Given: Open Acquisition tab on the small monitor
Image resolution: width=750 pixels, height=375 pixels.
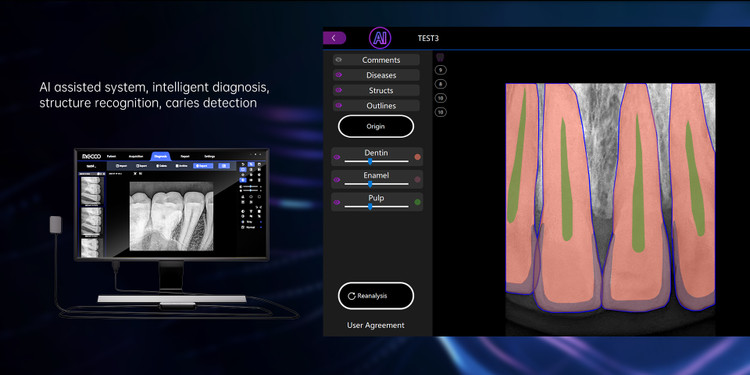Looking at the screenshot, I should tap(136, 156).
